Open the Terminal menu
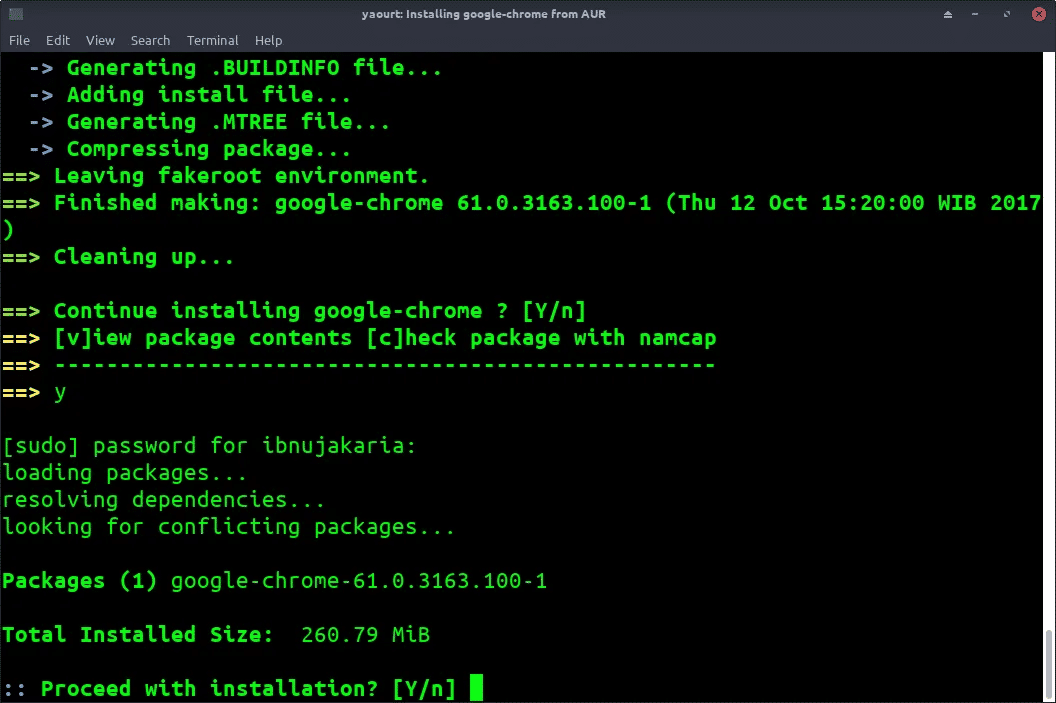 click(x=212, y=40)
